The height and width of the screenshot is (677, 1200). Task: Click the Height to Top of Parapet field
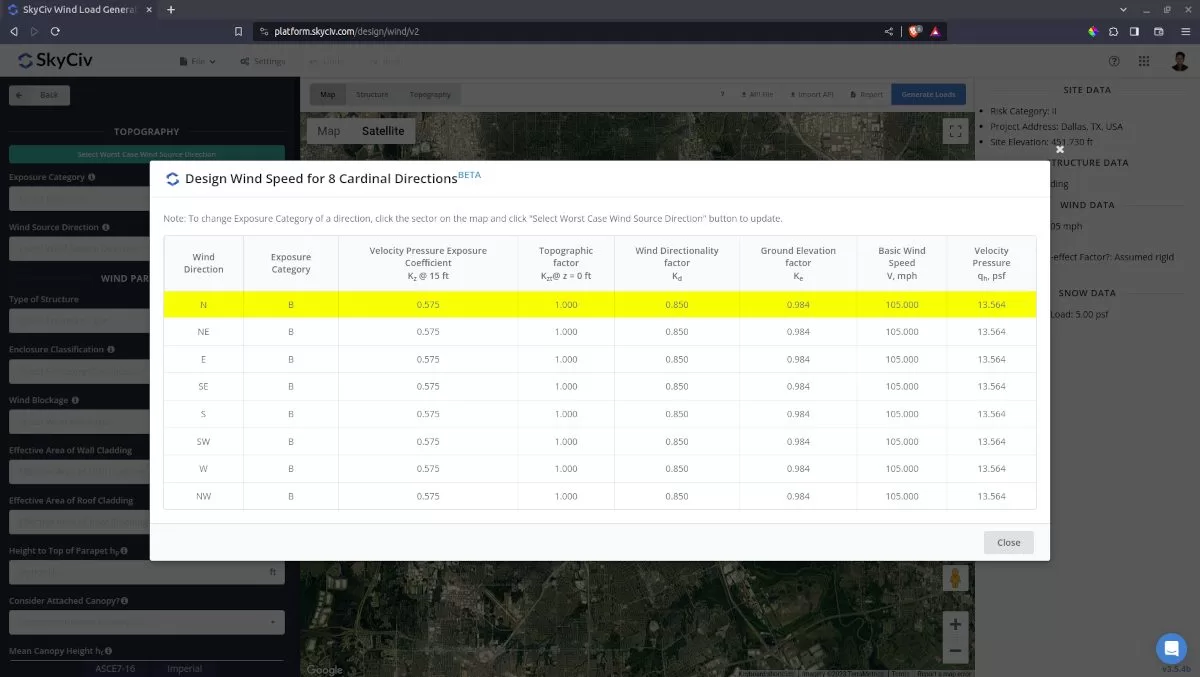[x=147, y=572]
